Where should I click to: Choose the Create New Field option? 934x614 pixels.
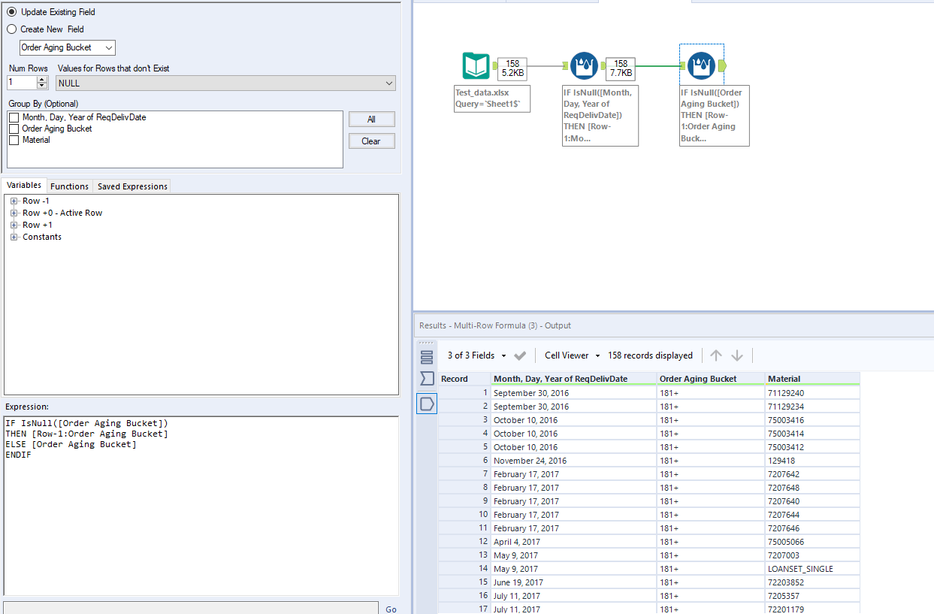click(x=12, y=29)
